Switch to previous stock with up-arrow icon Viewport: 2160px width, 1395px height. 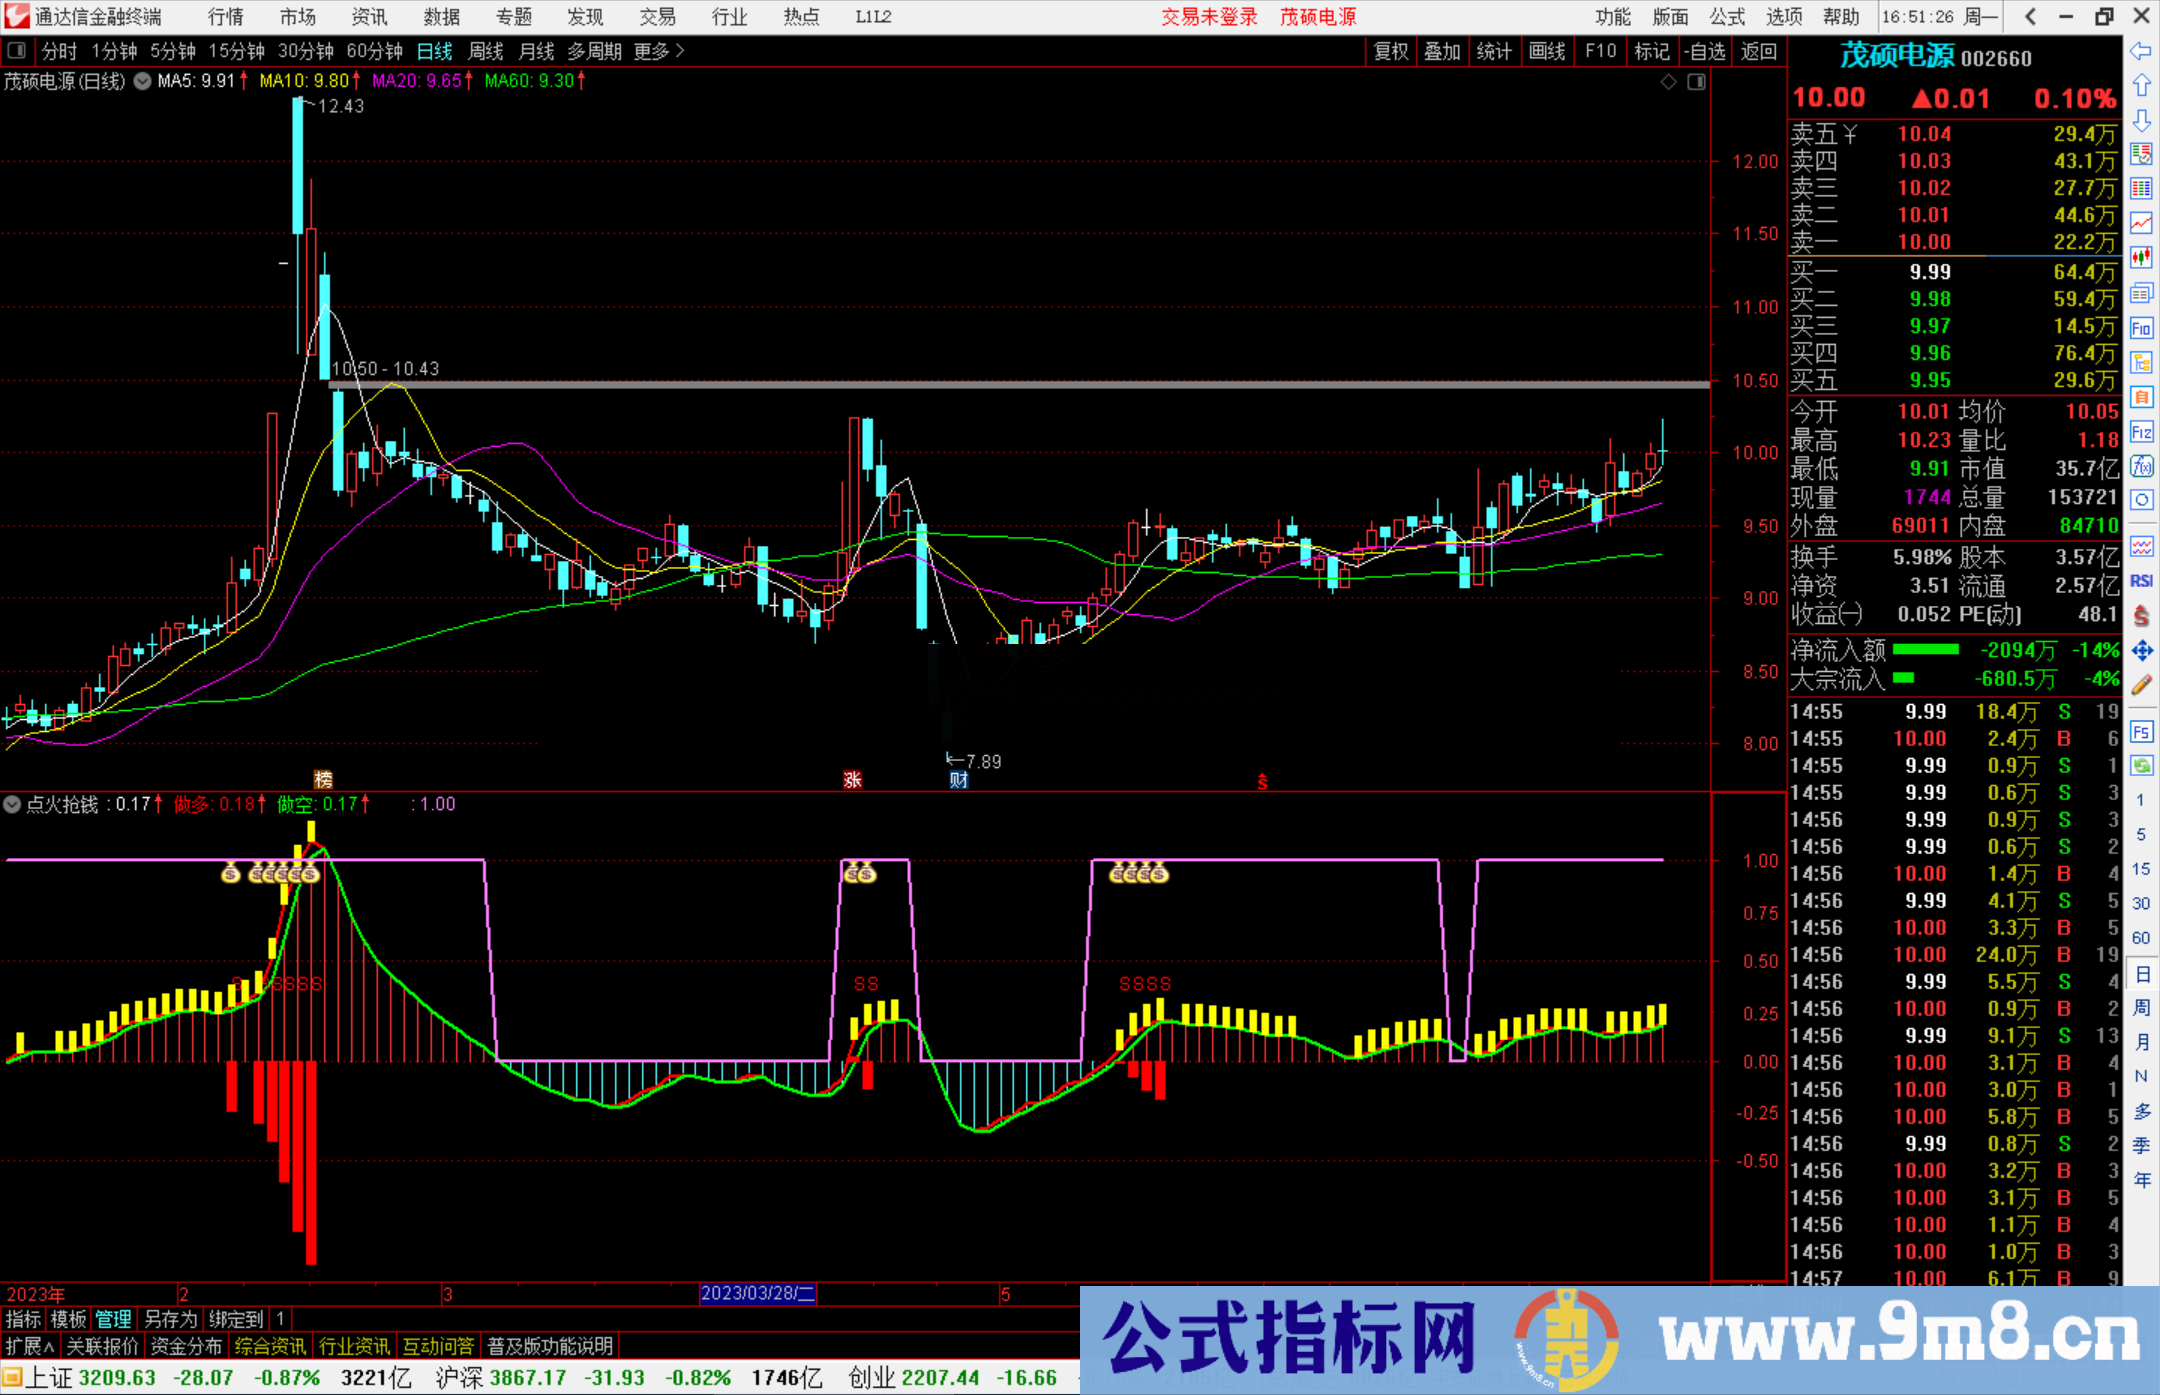click(x=2142, y=84)
